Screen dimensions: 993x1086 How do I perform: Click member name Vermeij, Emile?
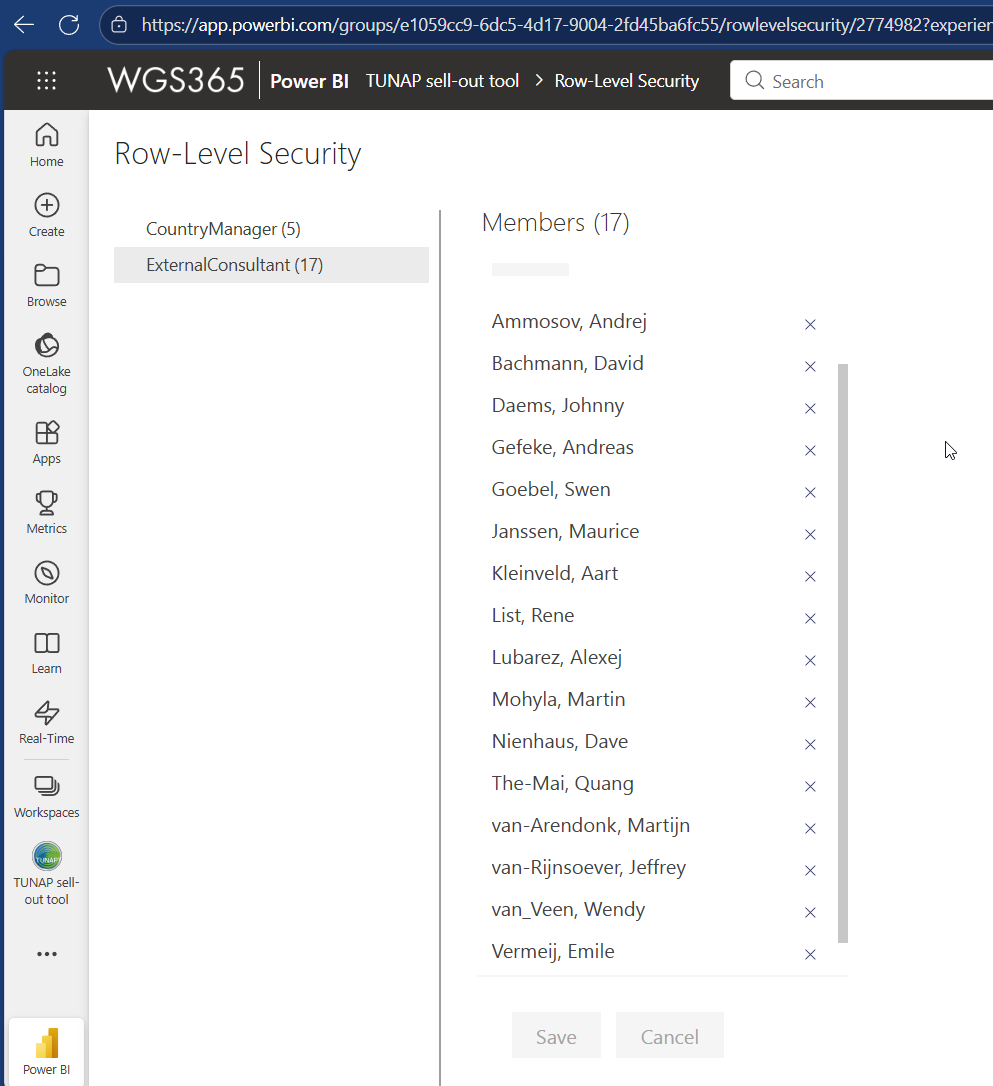[553, 952]
